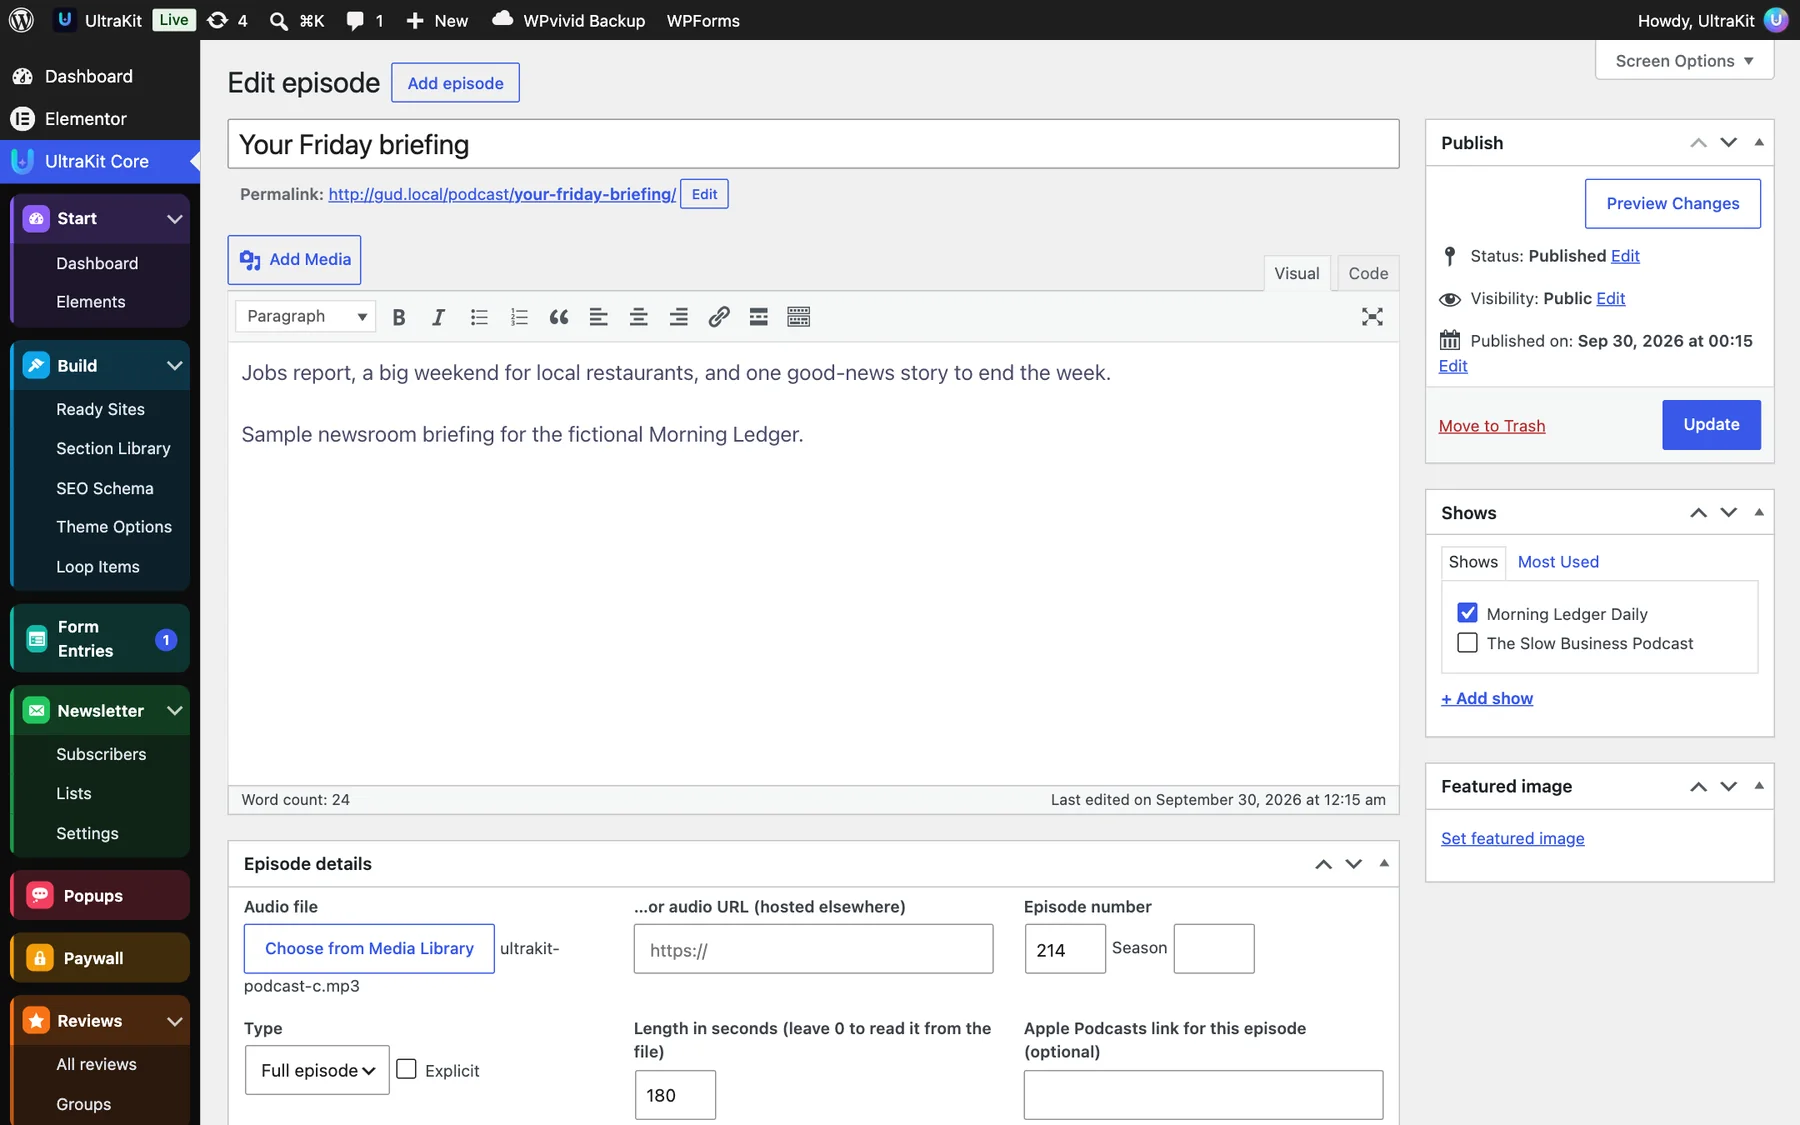The image size is (1800, 1125).
Task: Open comments from the admin bar
Action: pyautogui.click(x=365, y=20)
